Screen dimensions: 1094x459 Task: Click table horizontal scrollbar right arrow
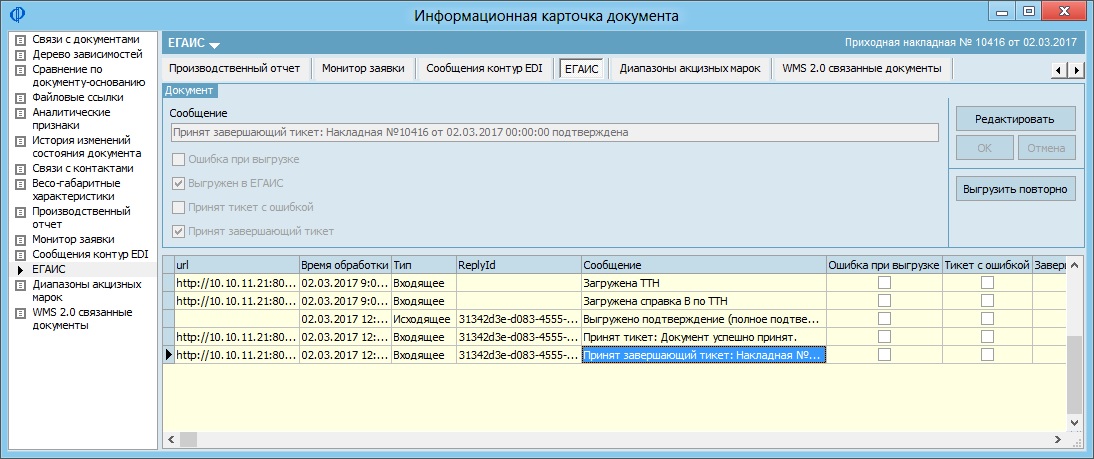pyautogui.click(x=1059, y=439)
